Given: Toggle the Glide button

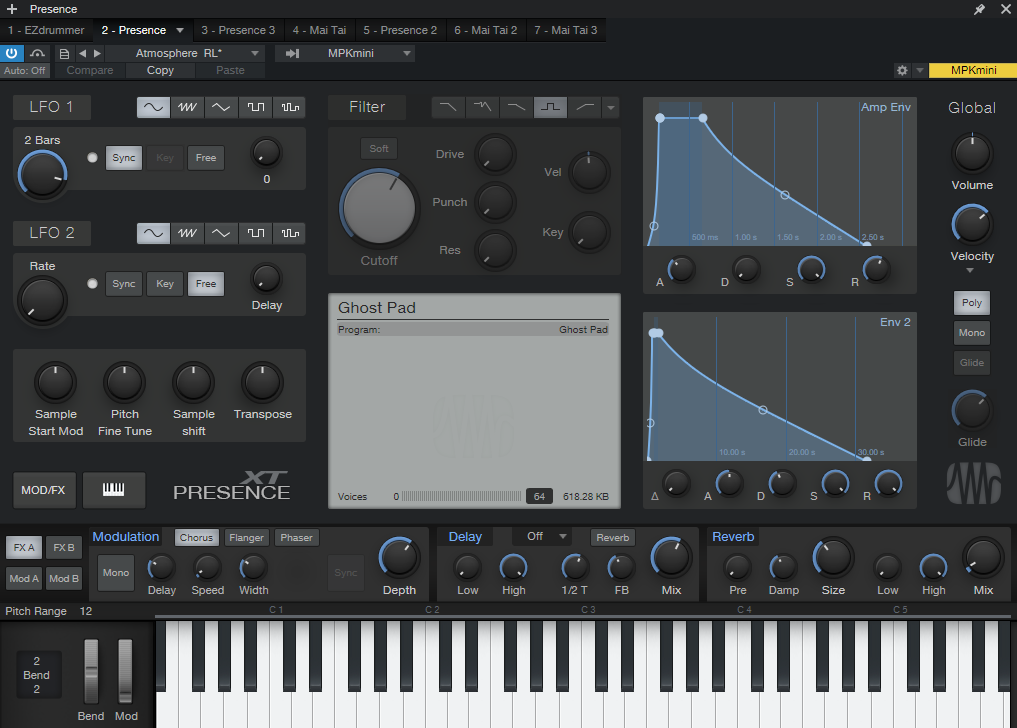Looking at the screenshot, I should click(x=972, y=363).
